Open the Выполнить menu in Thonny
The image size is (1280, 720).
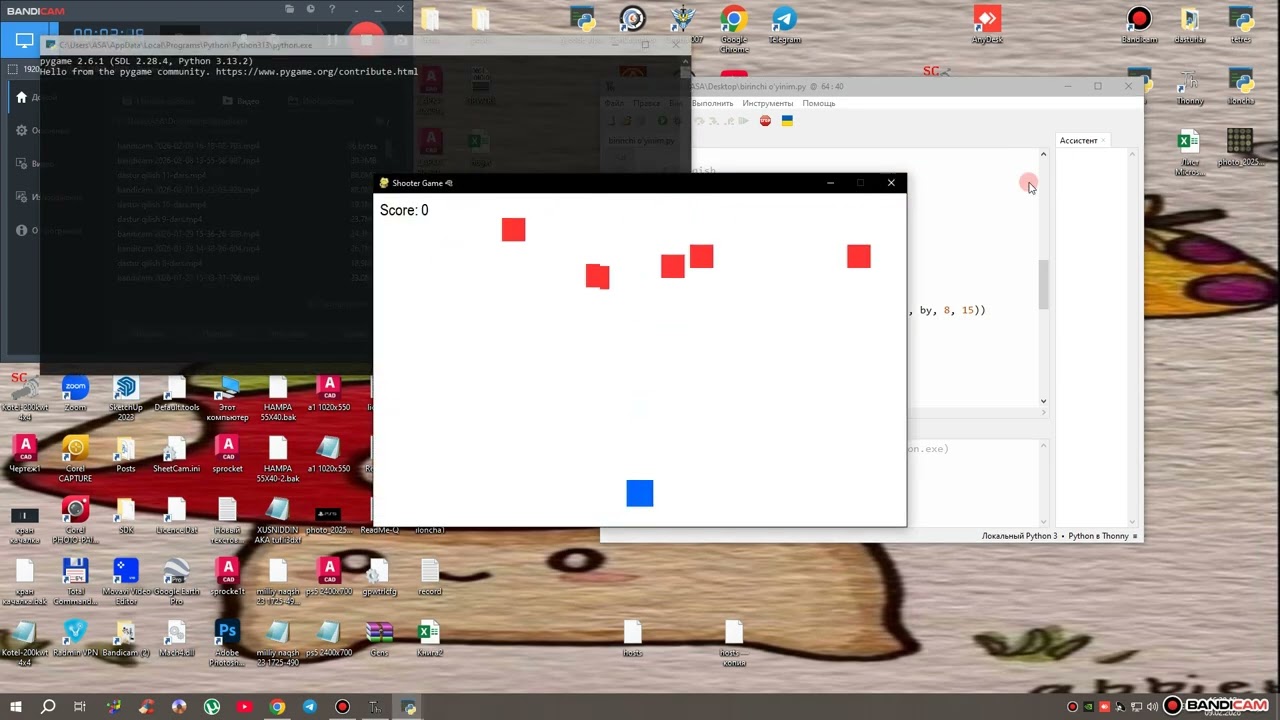(x=712, y=103)
